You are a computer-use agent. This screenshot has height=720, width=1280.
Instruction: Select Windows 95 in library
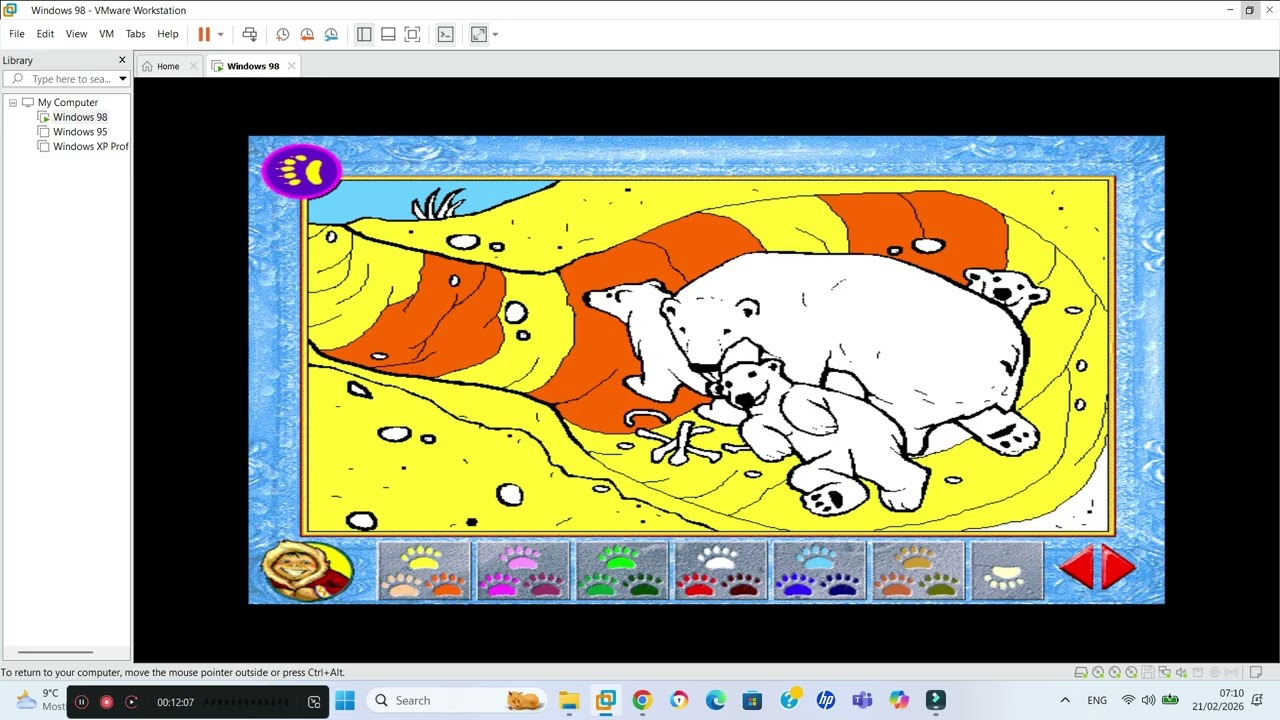click(80, 132)
